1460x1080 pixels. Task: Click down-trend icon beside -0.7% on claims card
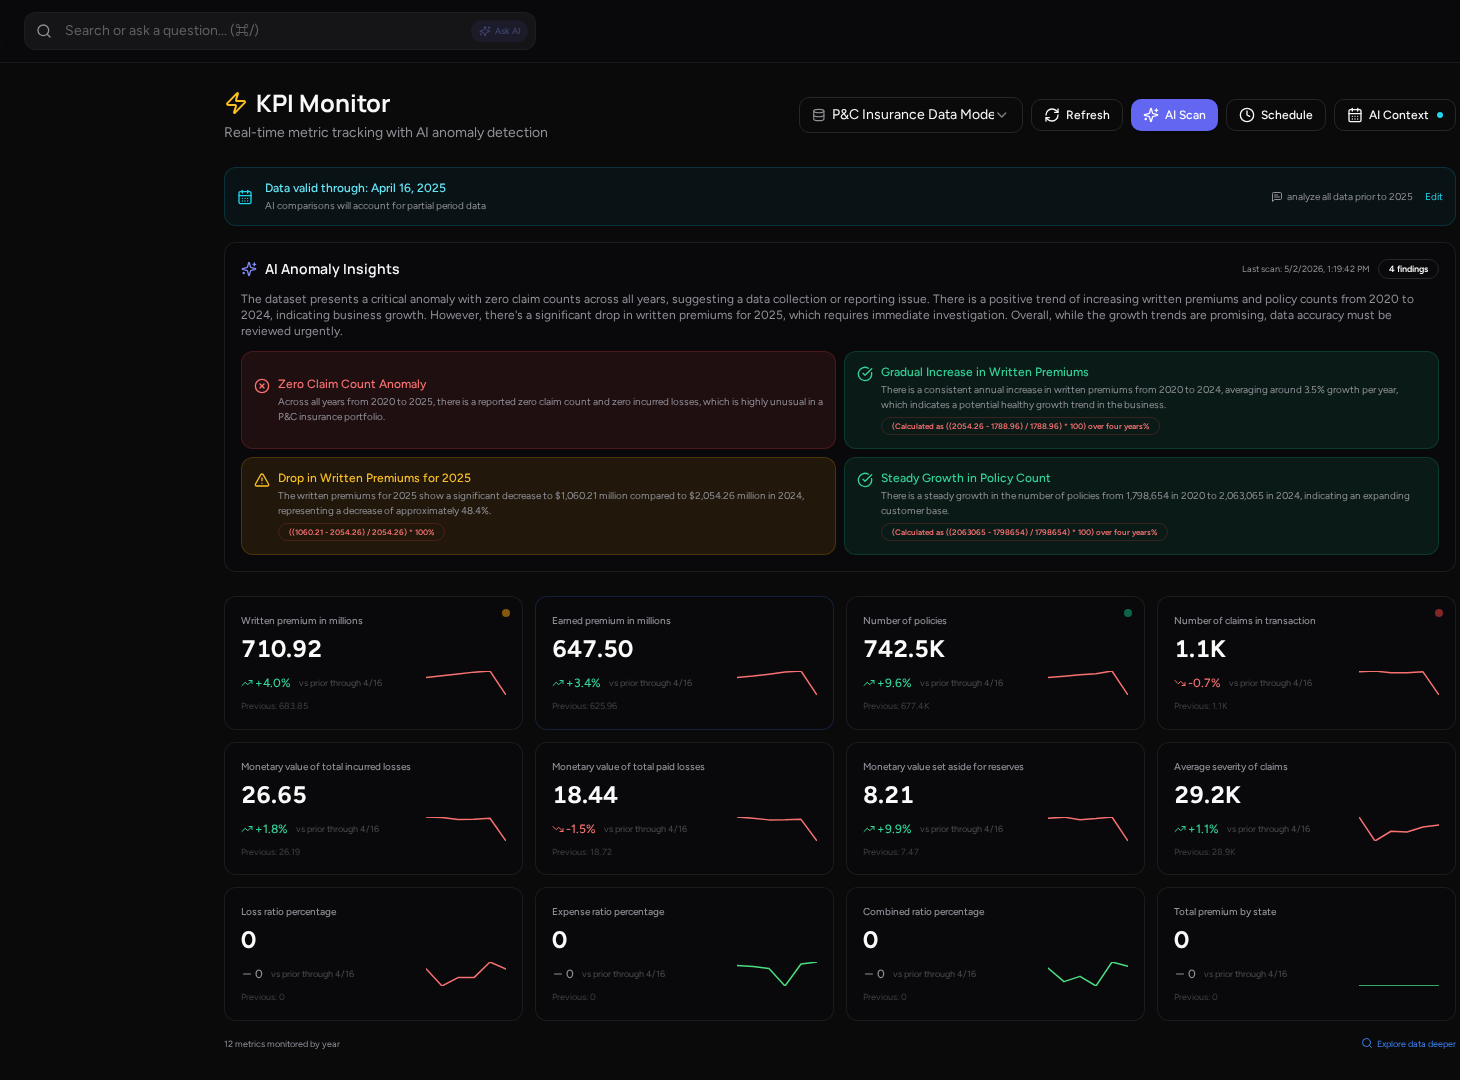[1180, 683]
